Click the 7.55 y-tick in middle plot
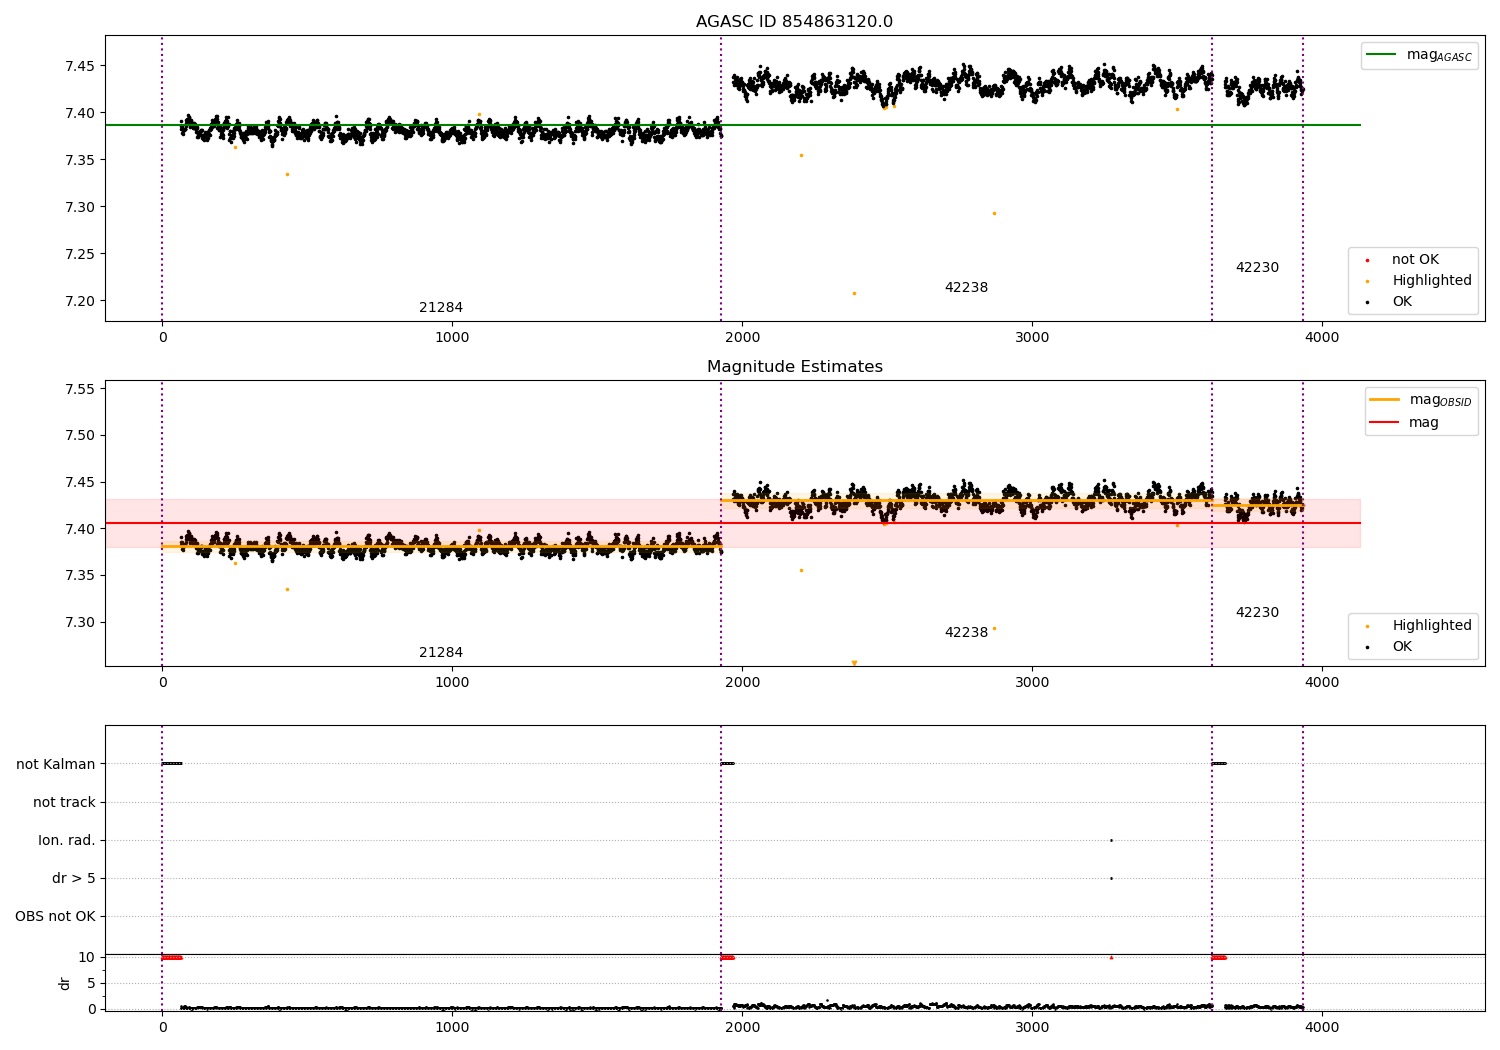Screen dimensions: 1500x1050 pyautogui.click(x=80, y=389)
